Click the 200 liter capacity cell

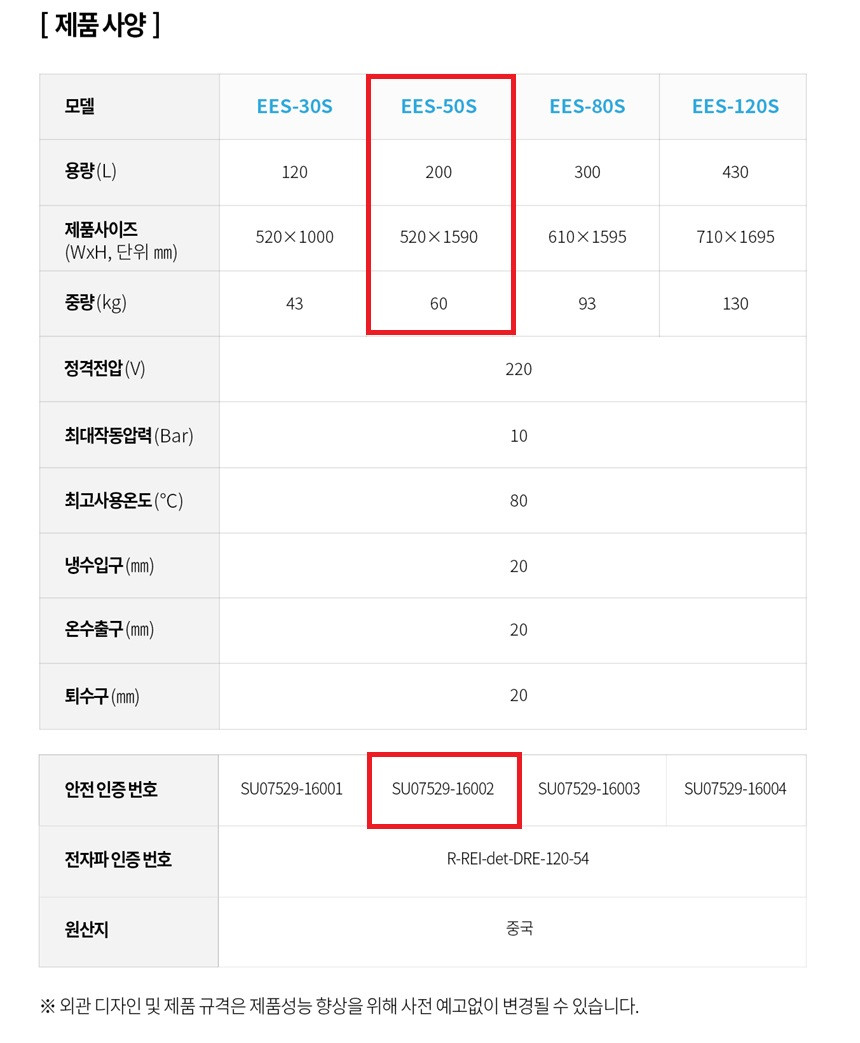tap(439, 172)
